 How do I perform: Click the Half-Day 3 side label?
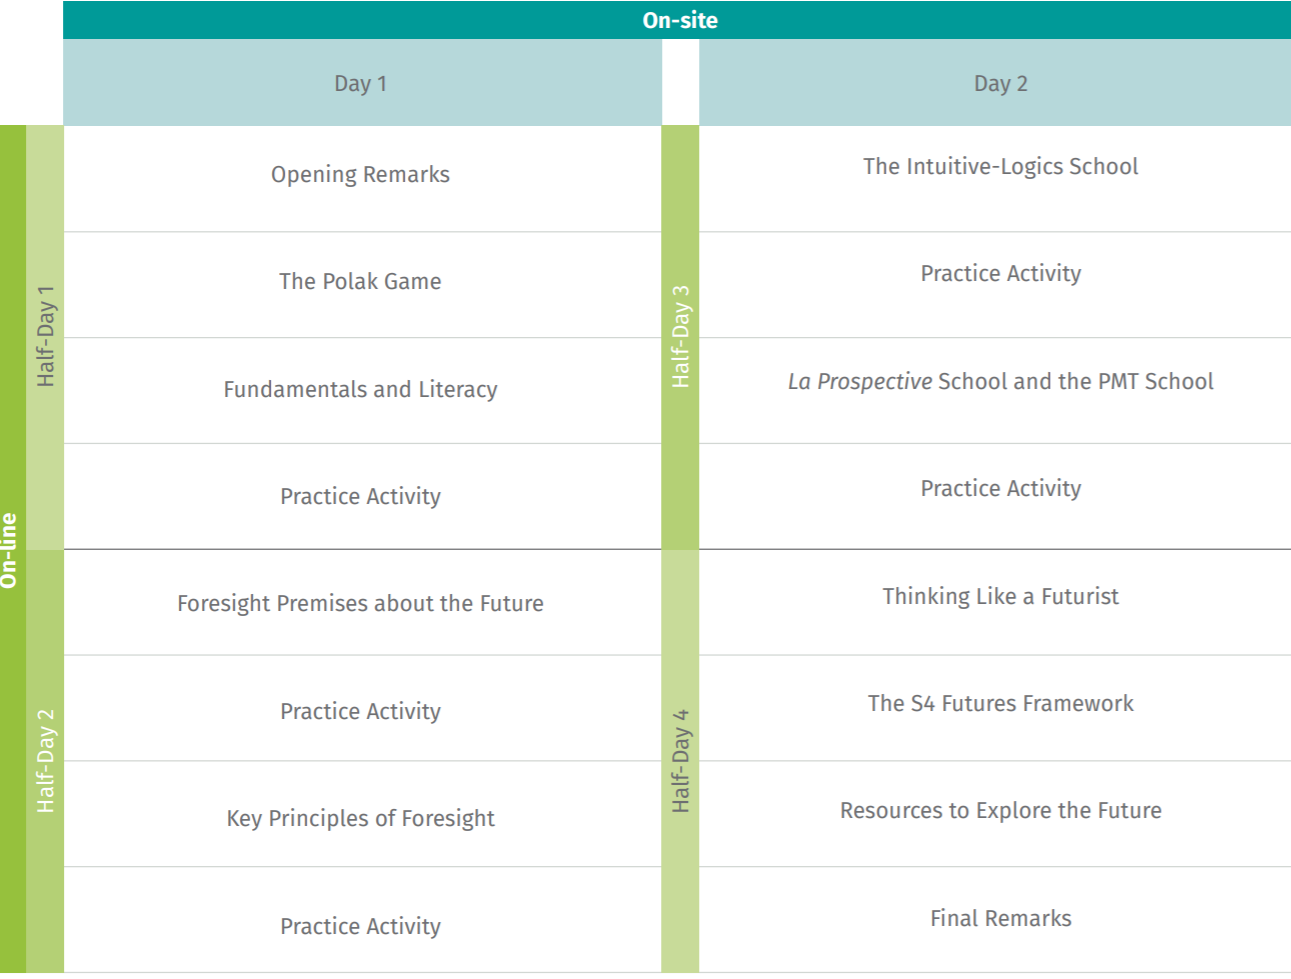pos(680,337)
